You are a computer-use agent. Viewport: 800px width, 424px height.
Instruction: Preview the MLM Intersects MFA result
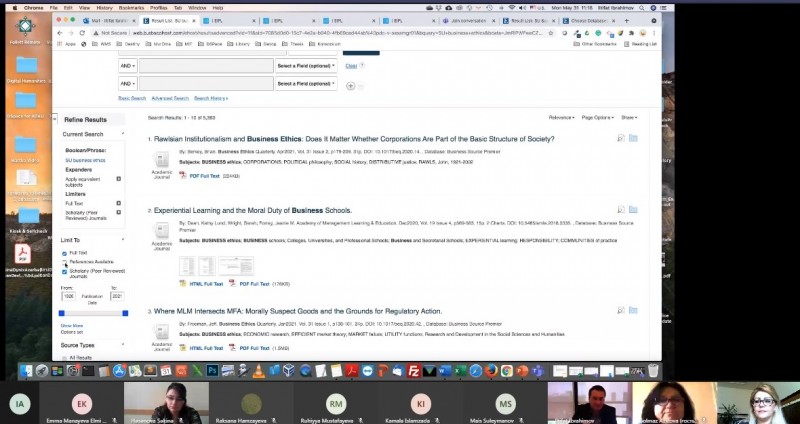(x=621, y=310)
